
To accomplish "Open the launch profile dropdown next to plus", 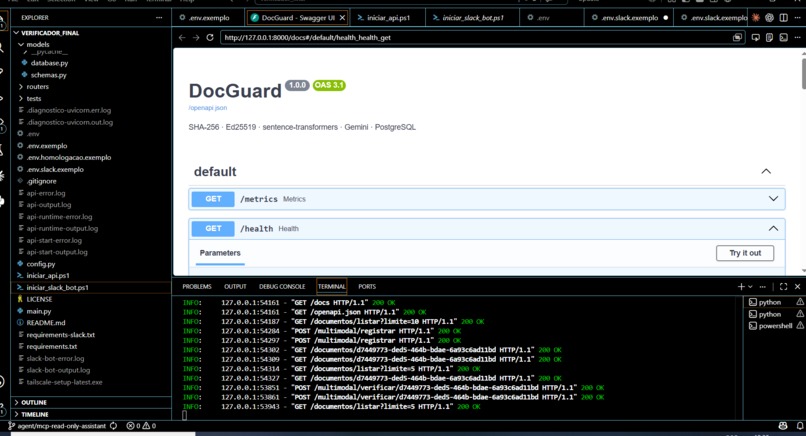I will coord(750,286).
